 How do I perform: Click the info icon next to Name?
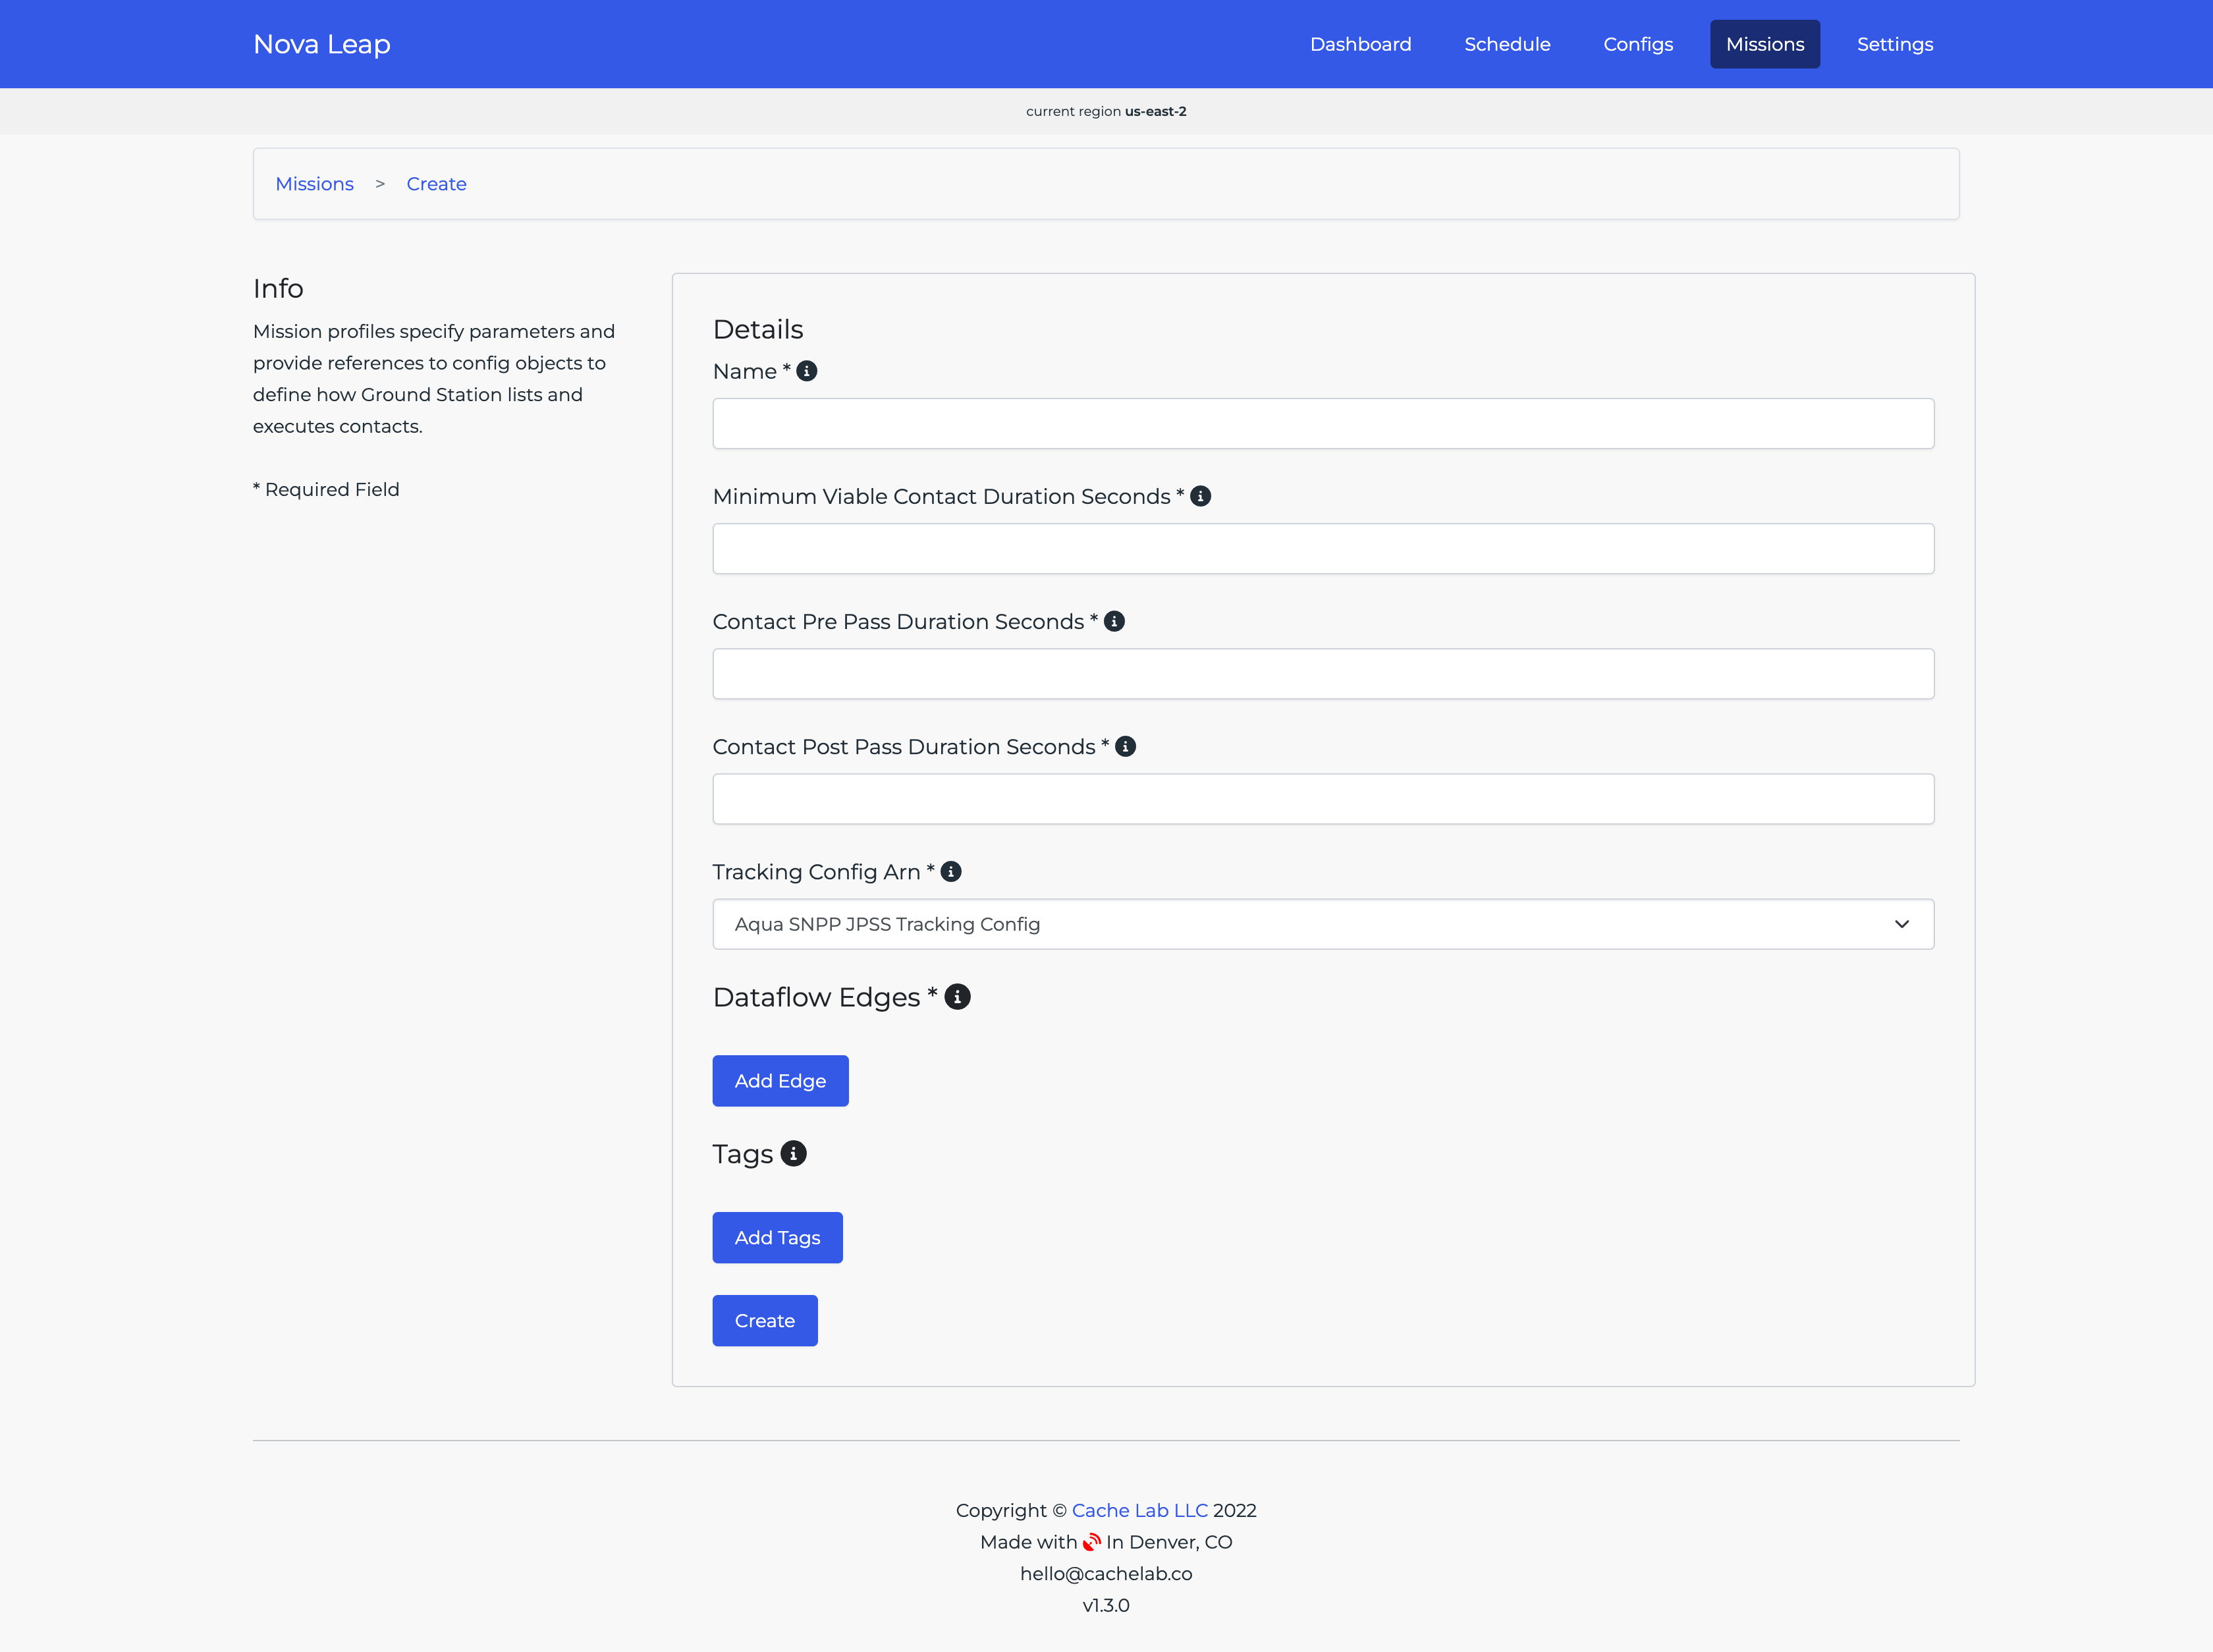[x=807, y=371]
